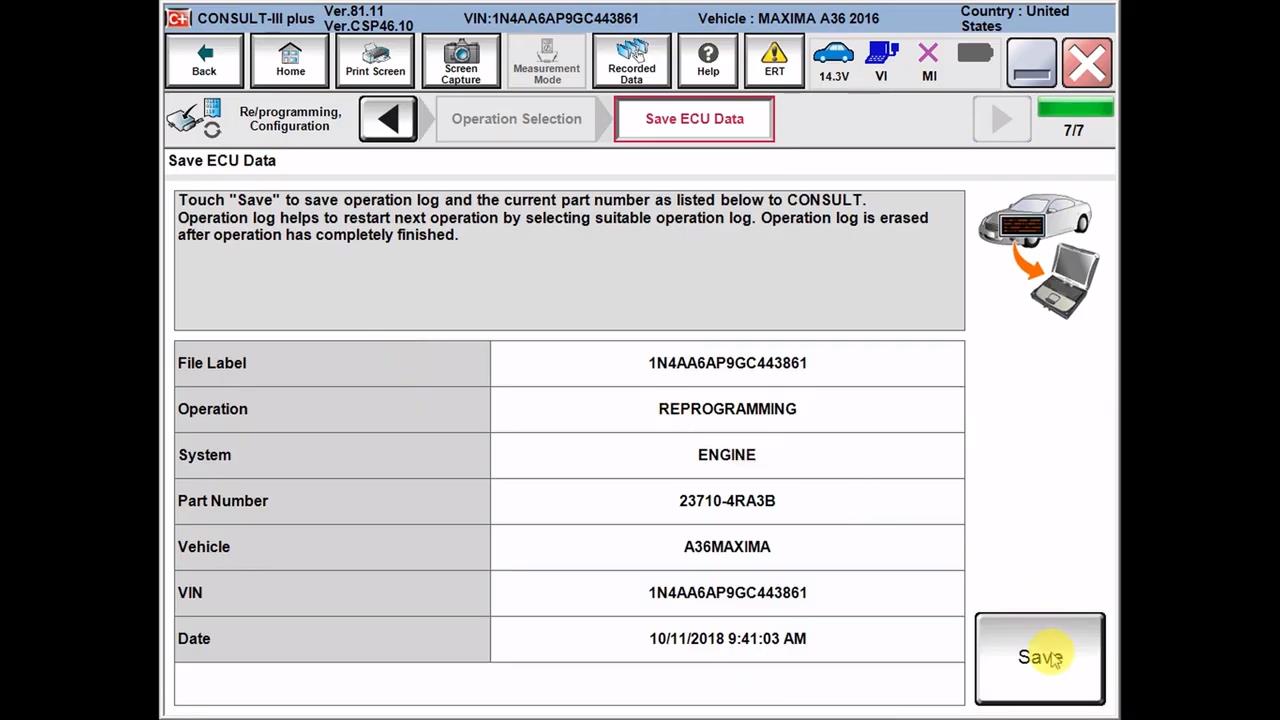Check the 14.3V vehicle battery indicator
The height and width of the screenshot is (720, 1280).
point(833,62)
